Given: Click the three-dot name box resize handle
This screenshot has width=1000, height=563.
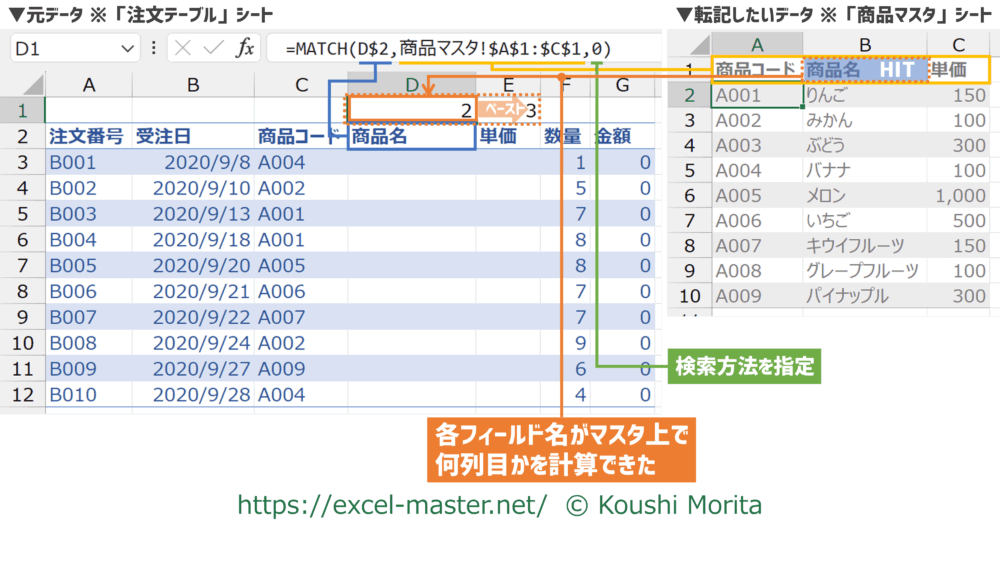Looking at the screenshot, I should tap(153, 48).
